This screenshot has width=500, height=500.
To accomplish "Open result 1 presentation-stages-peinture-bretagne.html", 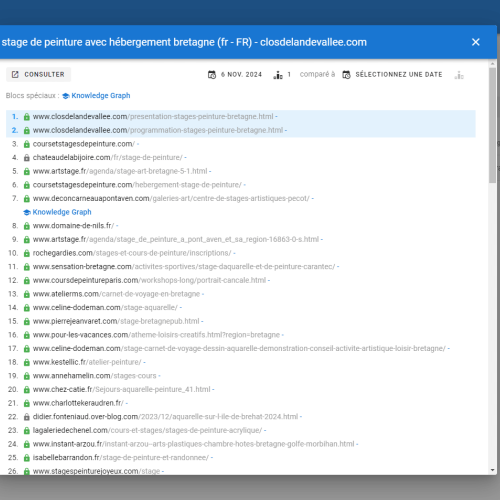I will 153,117.
